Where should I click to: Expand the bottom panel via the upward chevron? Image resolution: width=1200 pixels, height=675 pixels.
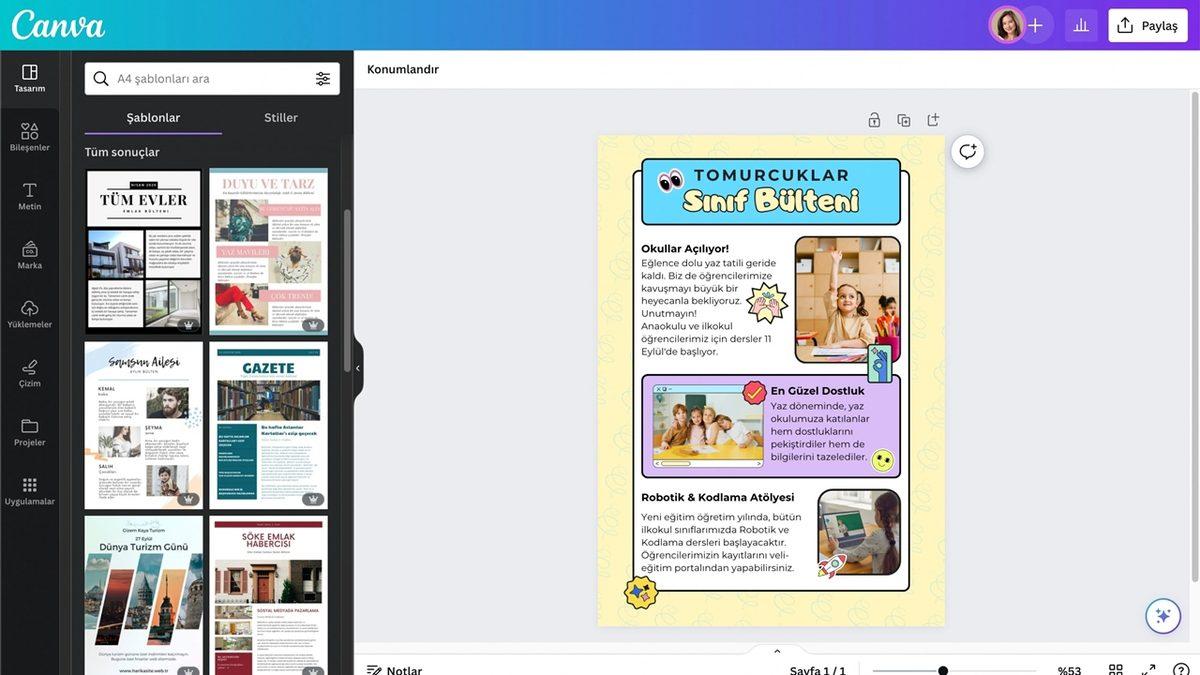click(x=775, y=649)
